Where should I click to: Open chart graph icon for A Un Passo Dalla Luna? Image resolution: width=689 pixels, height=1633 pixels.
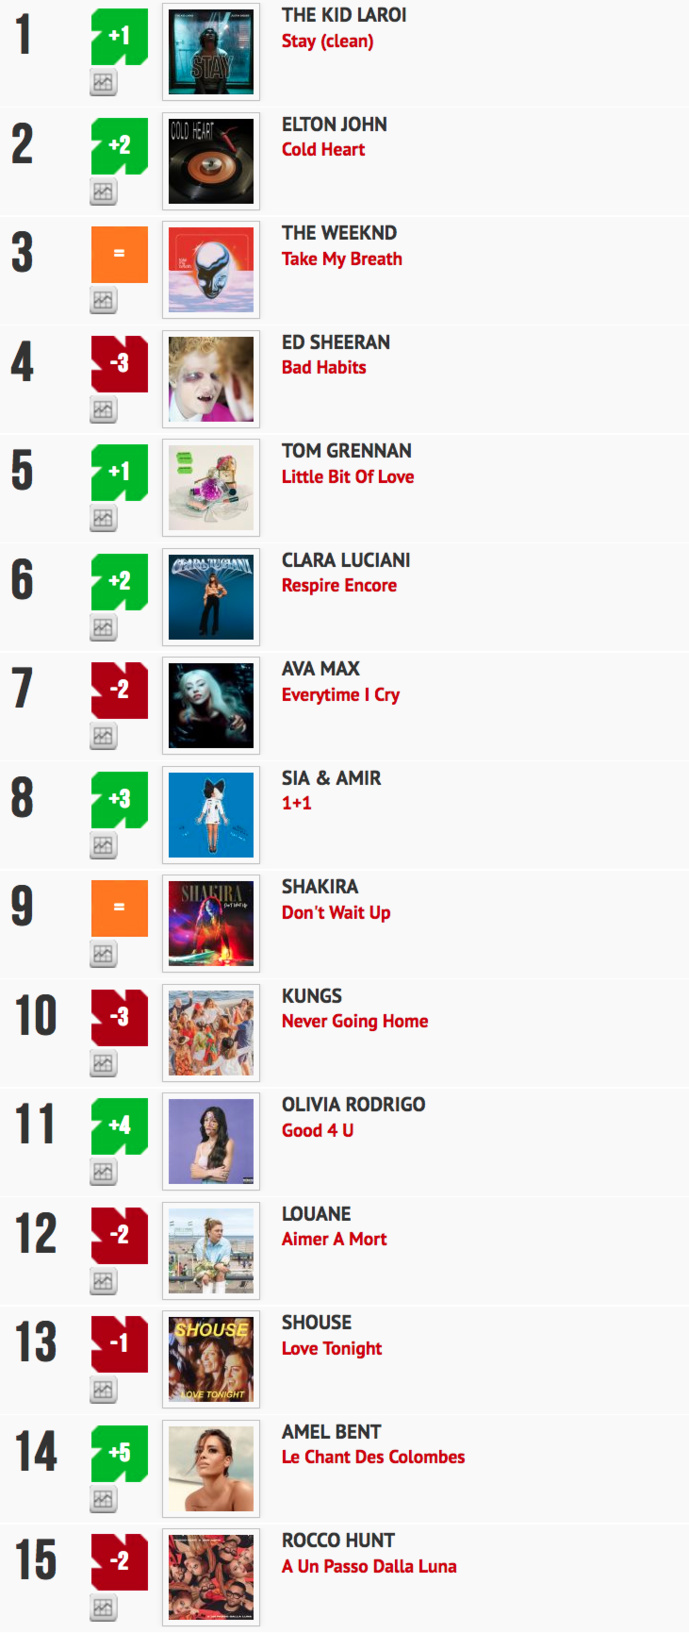103,1608
